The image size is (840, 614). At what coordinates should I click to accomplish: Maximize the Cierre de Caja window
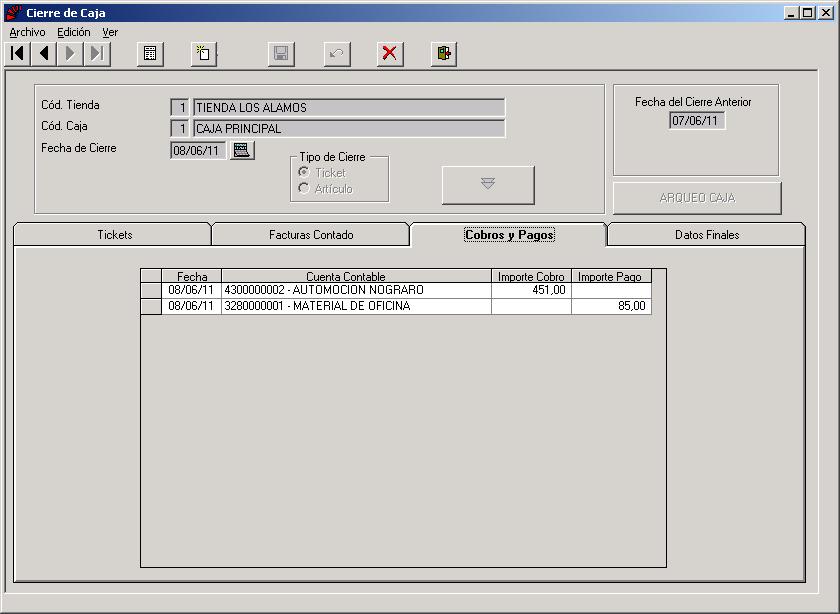808,12
